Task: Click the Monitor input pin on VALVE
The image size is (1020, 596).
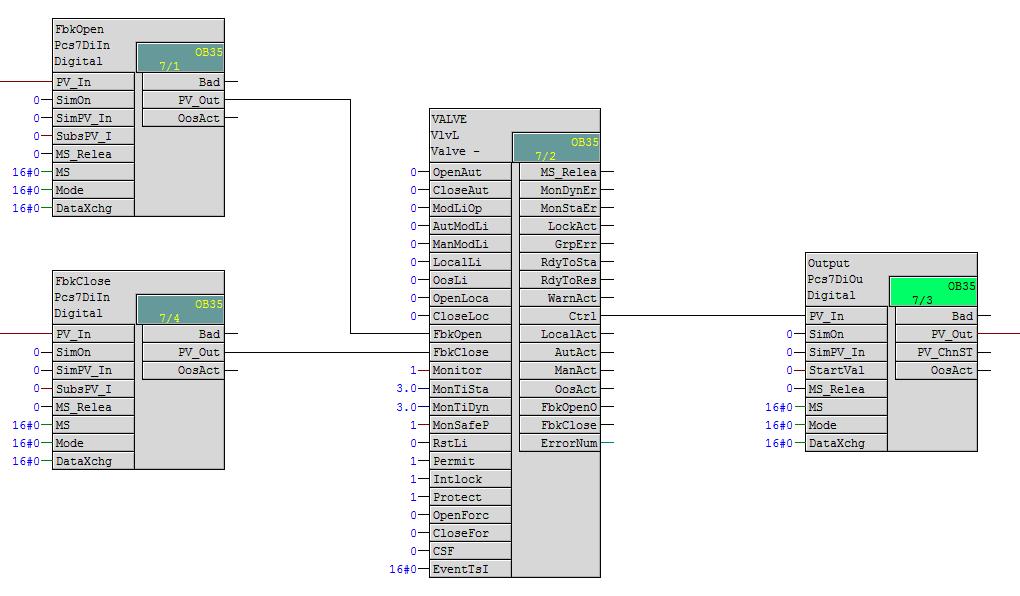Action: pyautogui.click(x=470, y=370)
